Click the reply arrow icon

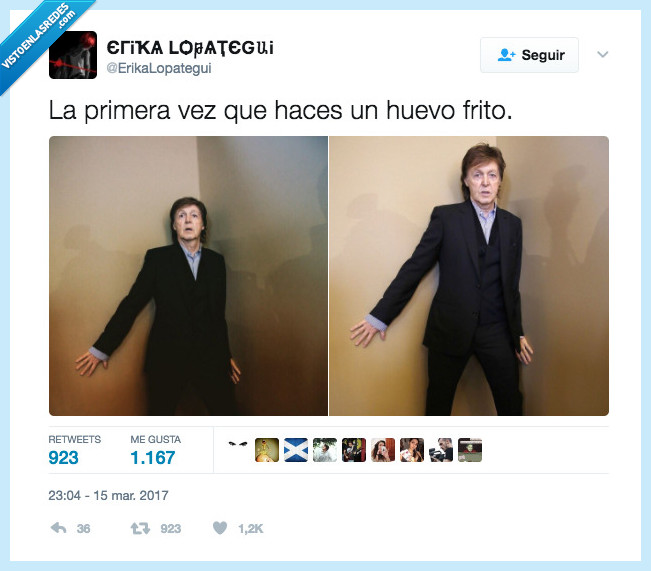click(x=59, y=528)
